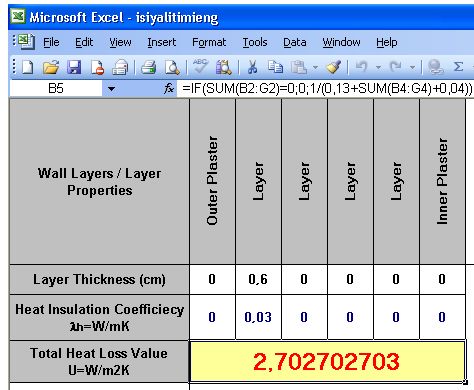The image size is (474, 390).
Task: Save the workbook with the floppy icon
Action: [x=74, y=67]
